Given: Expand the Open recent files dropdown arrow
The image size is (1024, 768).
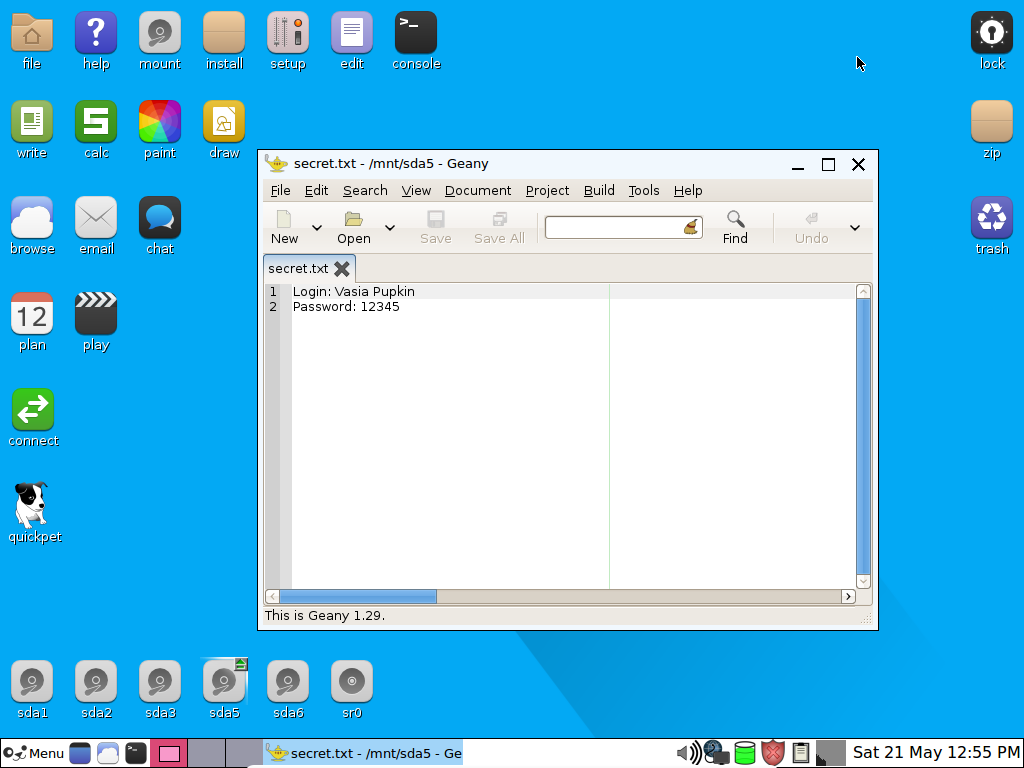Looking at the screenshot, I should (x=390, y=228).
